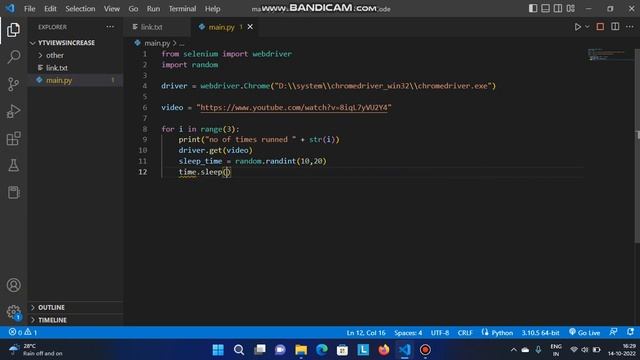Click the code minimap preview
Image resolution: width=640 pixels, height=360 pixels.
click(606, 54)
